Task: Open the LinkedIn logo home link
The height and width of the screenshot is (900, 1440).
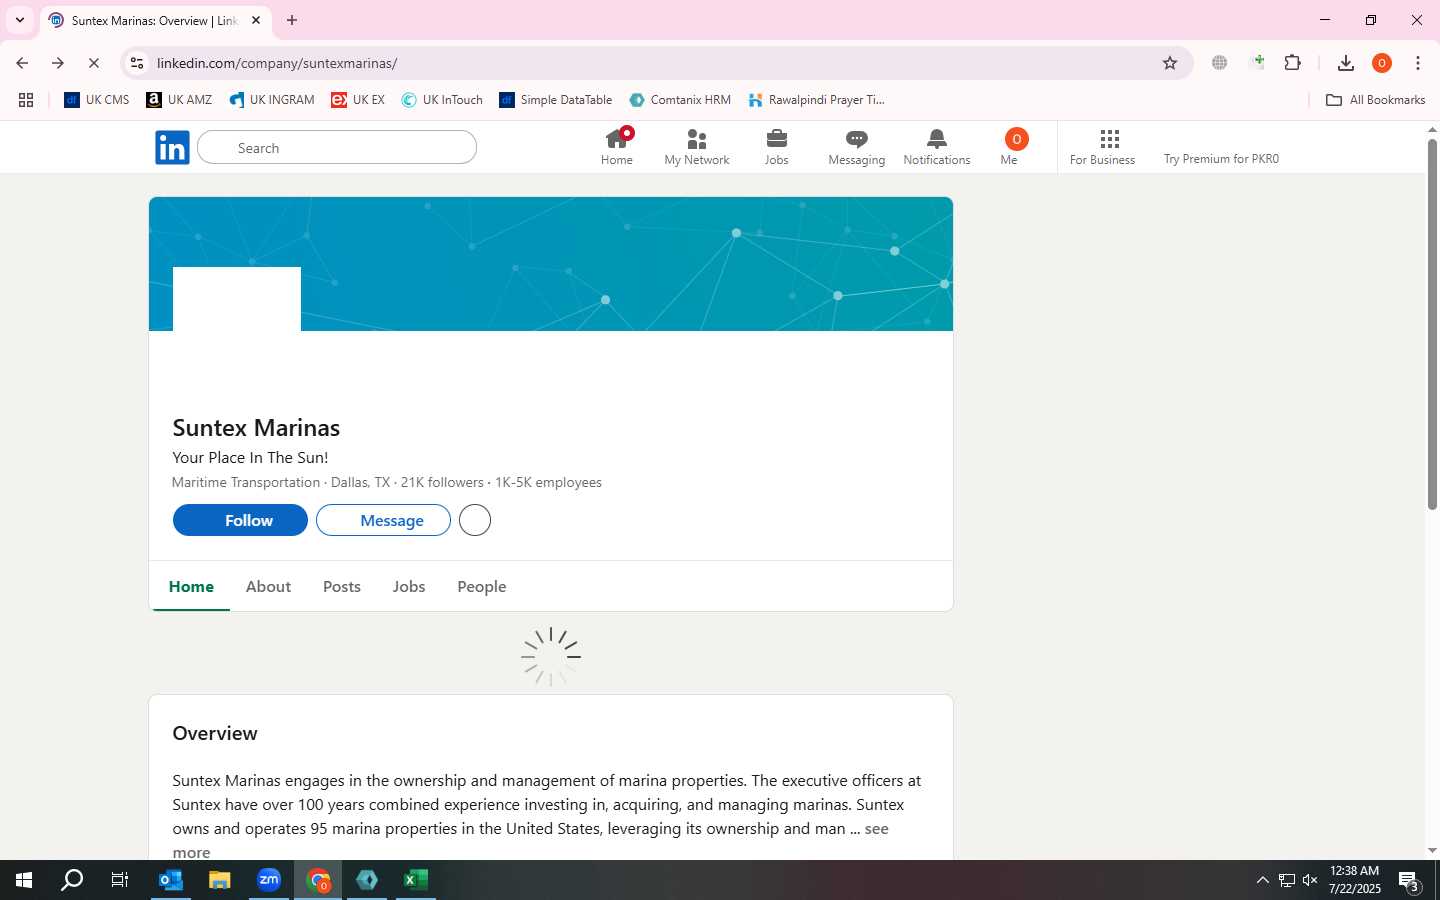Action: pyautogui.click(x=172, y=148)
